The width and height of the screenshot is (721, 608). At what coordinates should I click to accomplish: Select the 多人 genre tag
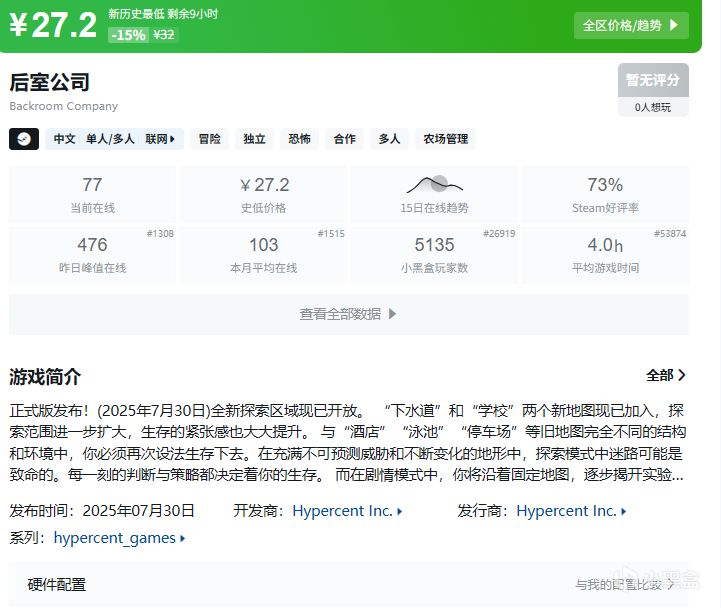point(389,139)
